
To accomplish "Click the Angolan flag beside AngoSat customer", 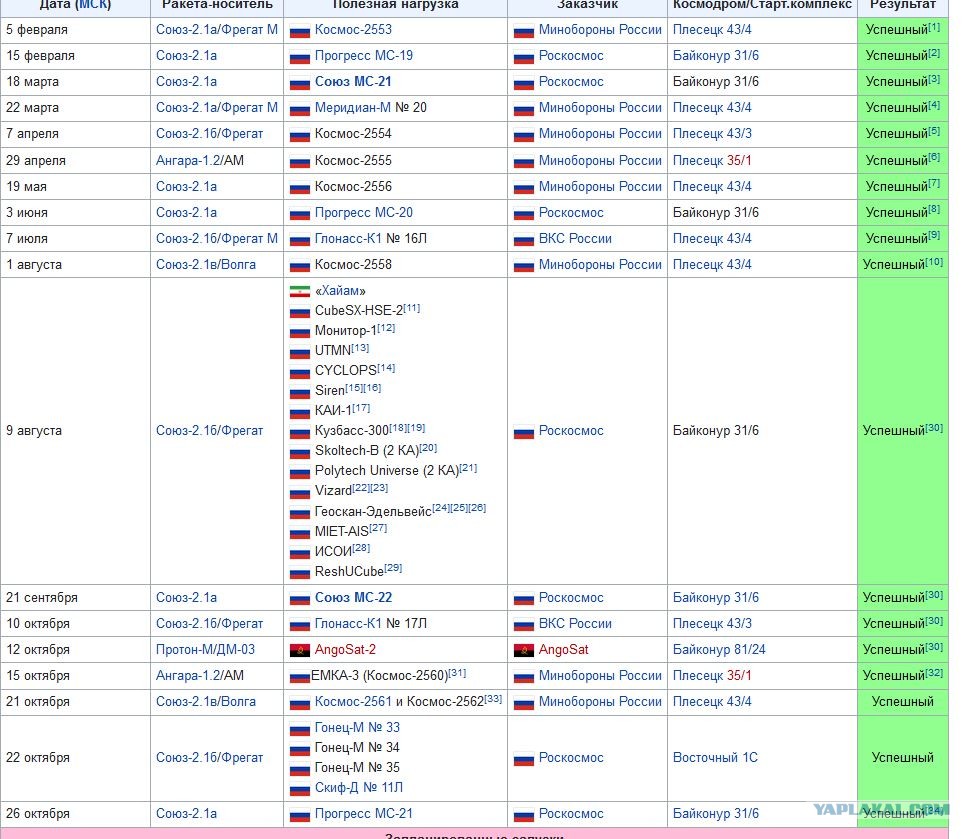I will 523,650.
